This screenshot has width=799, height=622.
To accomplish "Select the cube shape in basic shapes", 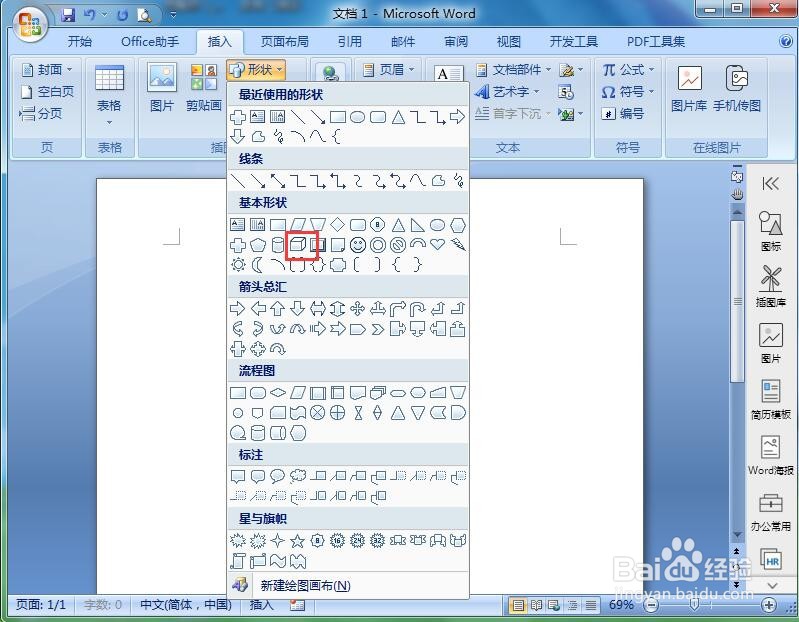I will (298, 245).
